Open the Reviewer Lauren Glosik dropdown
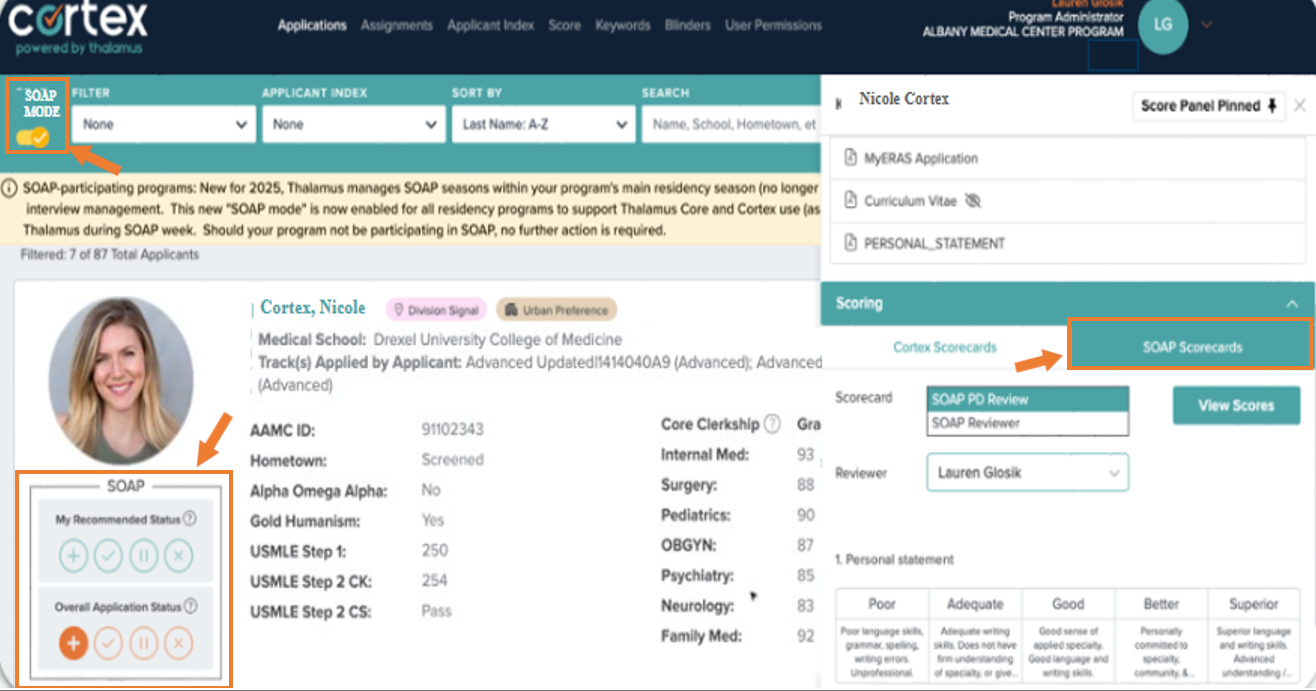Screen dimensions: 1316x691 coord(1028,473)
